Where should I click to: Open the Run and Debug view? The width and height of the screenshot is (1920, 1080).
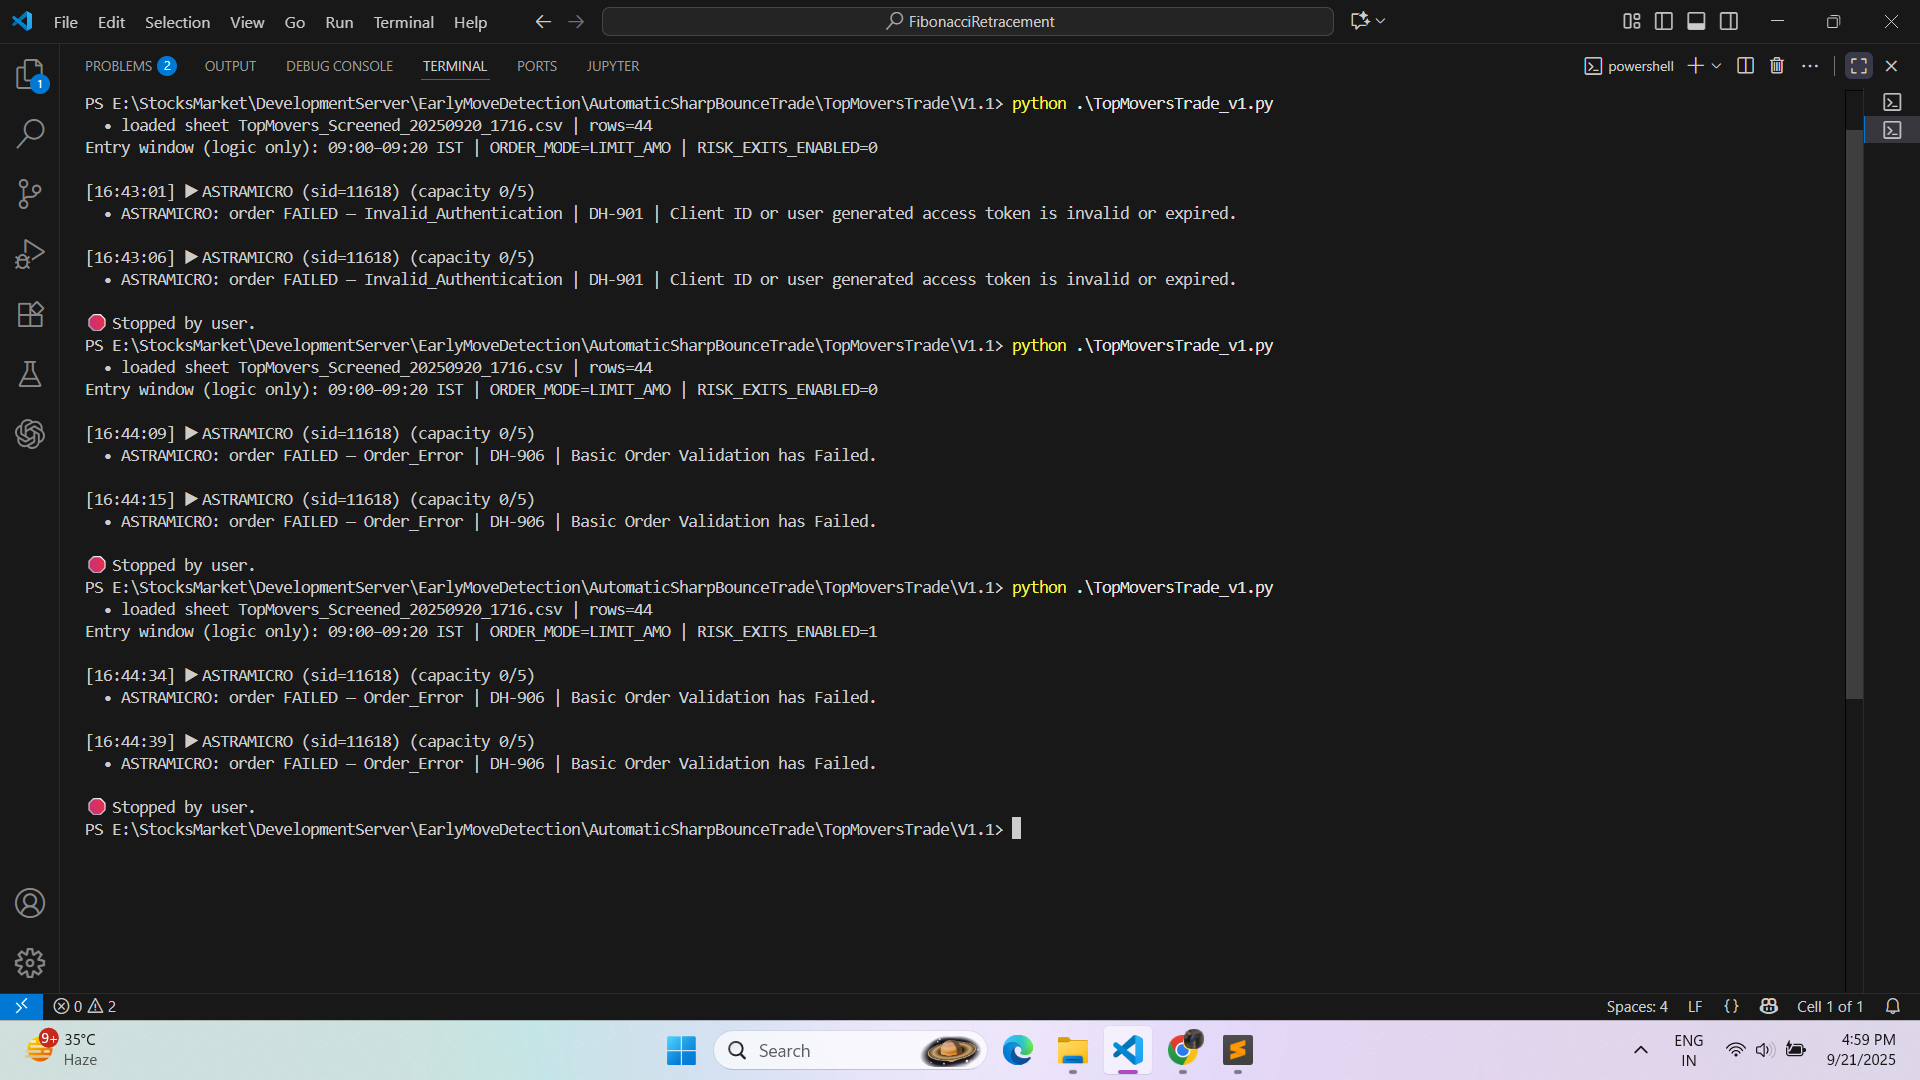click(30, 254)
